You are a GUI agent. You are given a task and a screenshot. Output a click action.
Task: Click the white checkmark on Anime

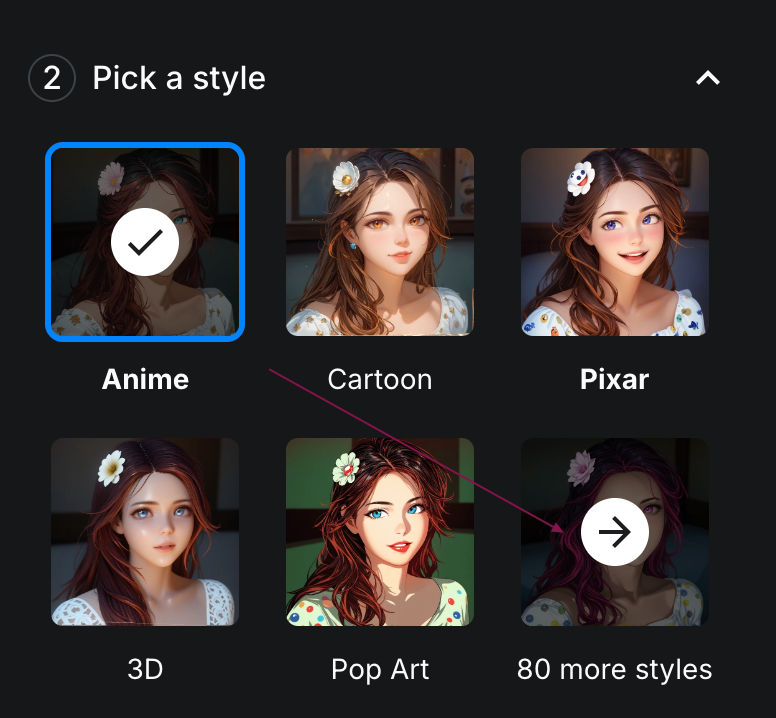point(145,242)
